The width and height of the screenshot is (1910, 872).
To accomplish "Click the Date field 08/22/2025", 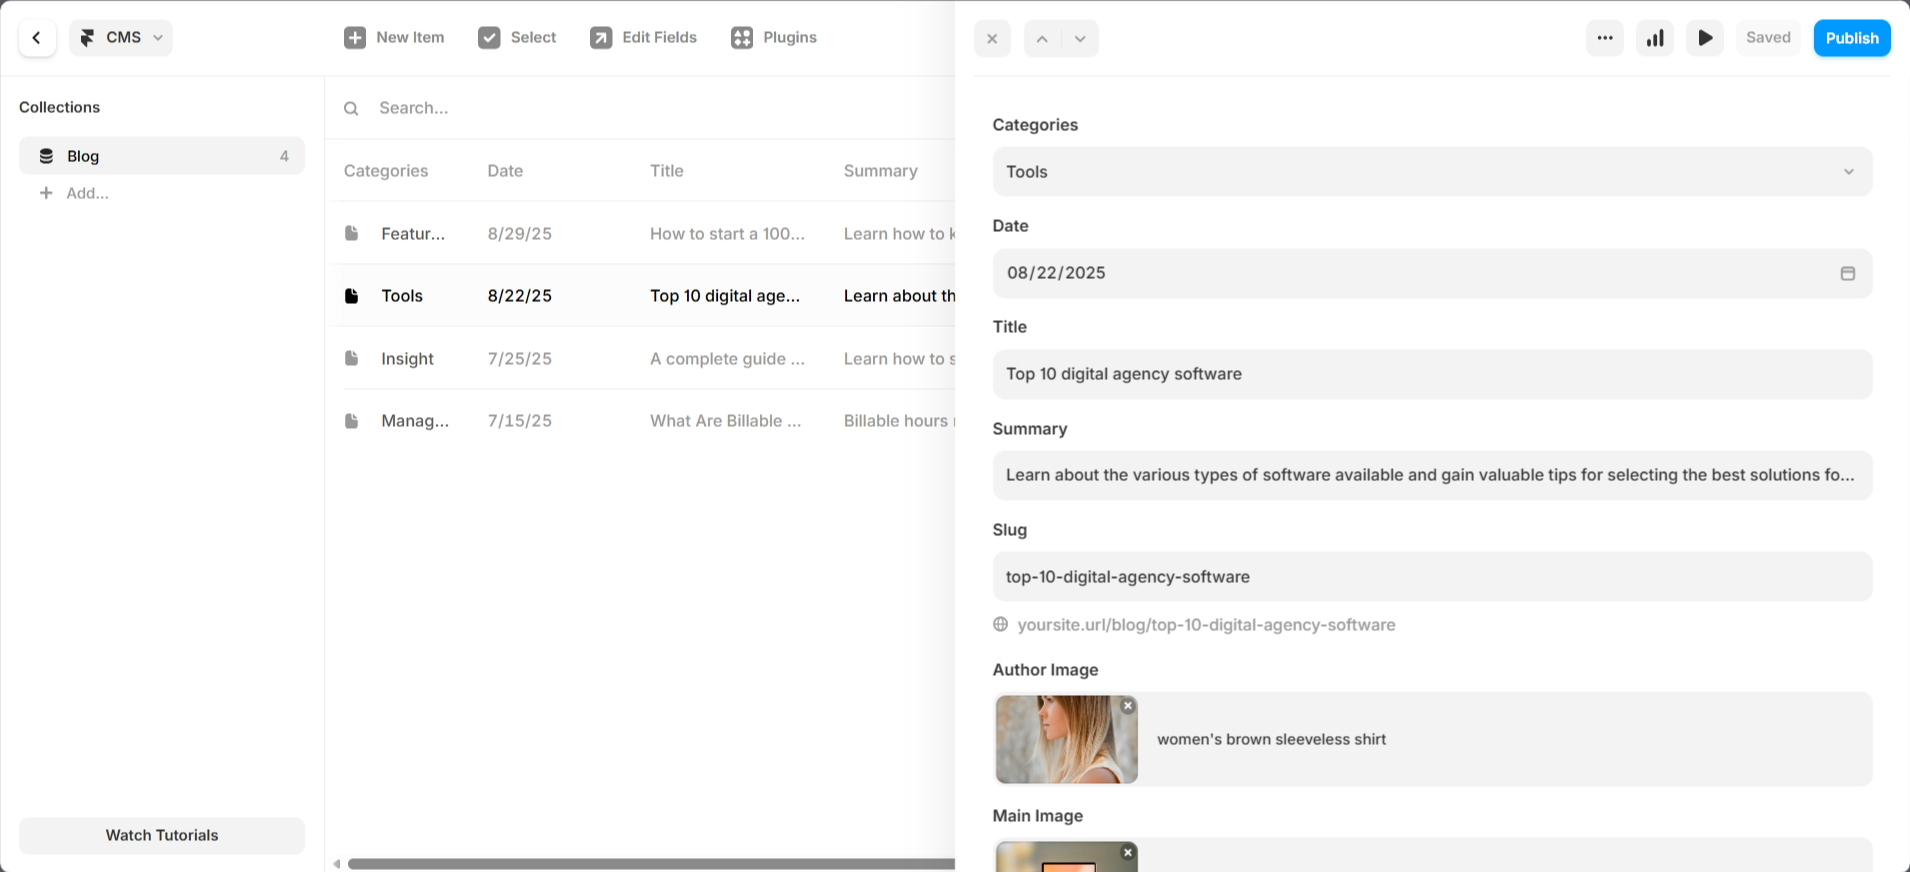I will (1432, 273).
